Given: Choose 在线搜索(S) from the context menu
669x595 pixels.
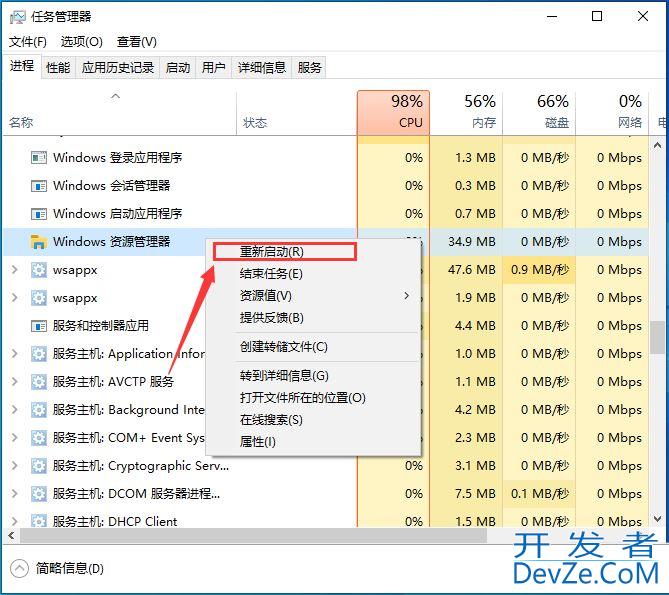Looking at the screenshot, I should [313, 420].
